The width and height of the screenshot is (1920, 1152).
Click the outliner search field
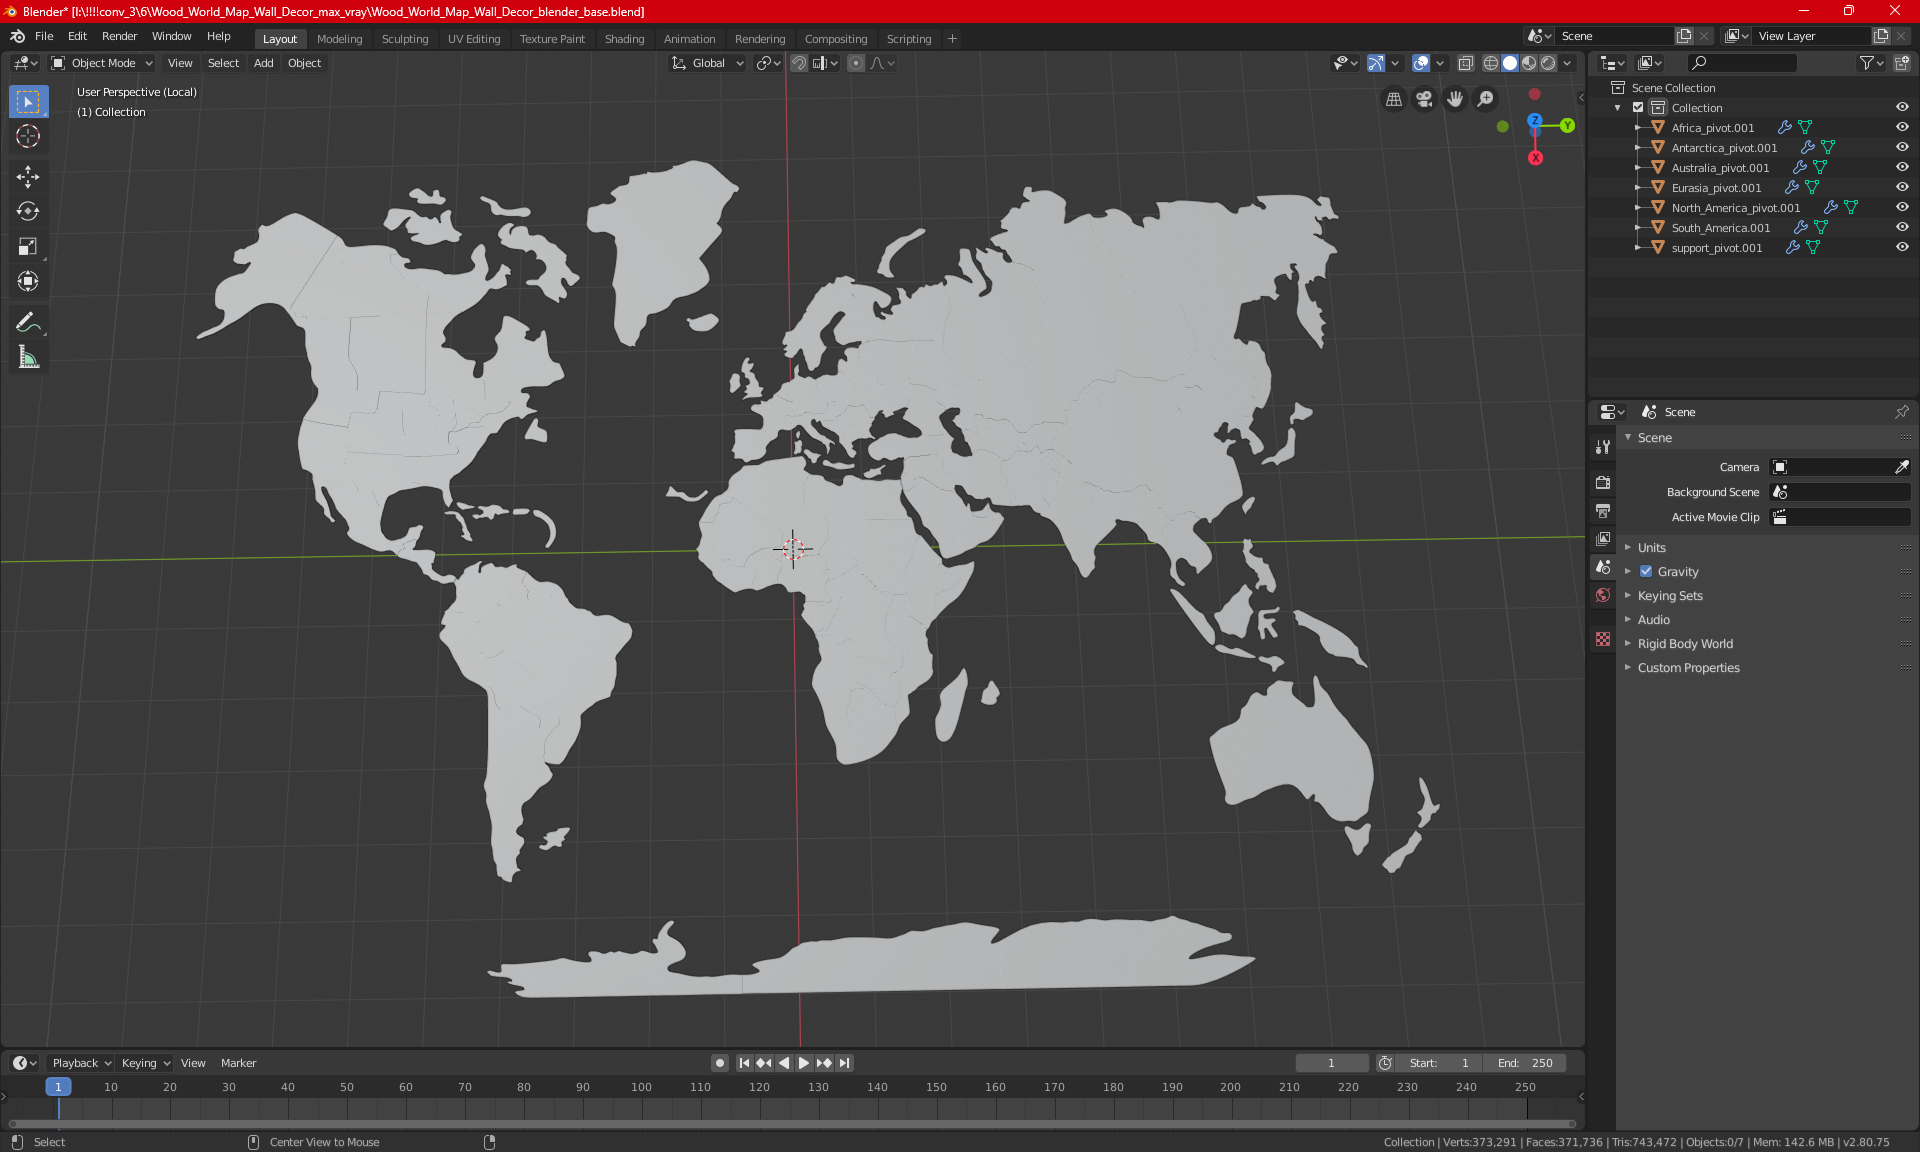[1741, 63]
